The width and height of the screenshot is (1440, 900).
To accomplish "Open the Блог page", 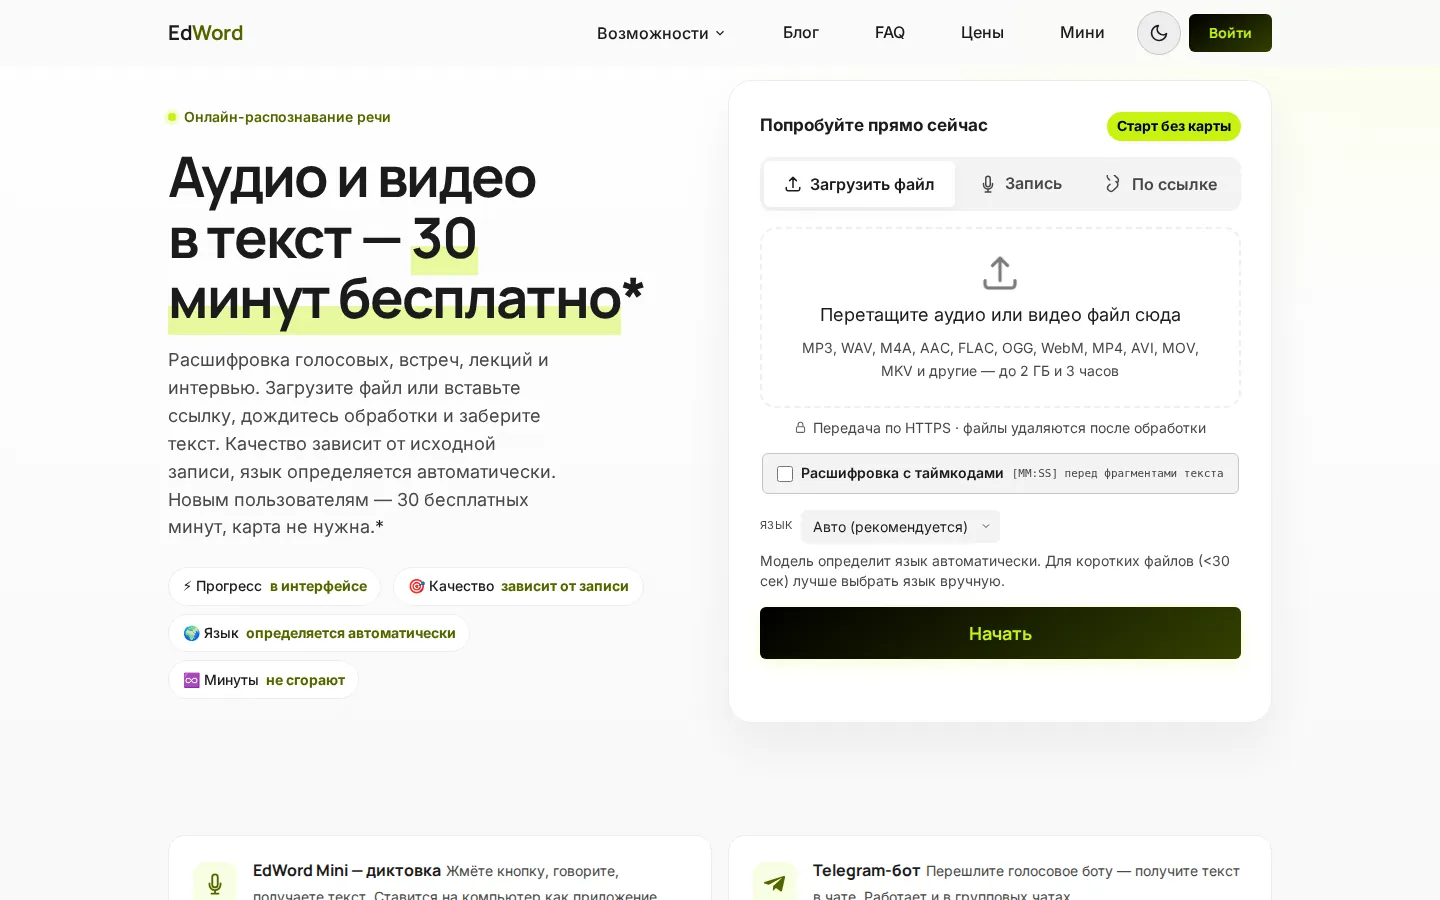I will tap(800, 33).
